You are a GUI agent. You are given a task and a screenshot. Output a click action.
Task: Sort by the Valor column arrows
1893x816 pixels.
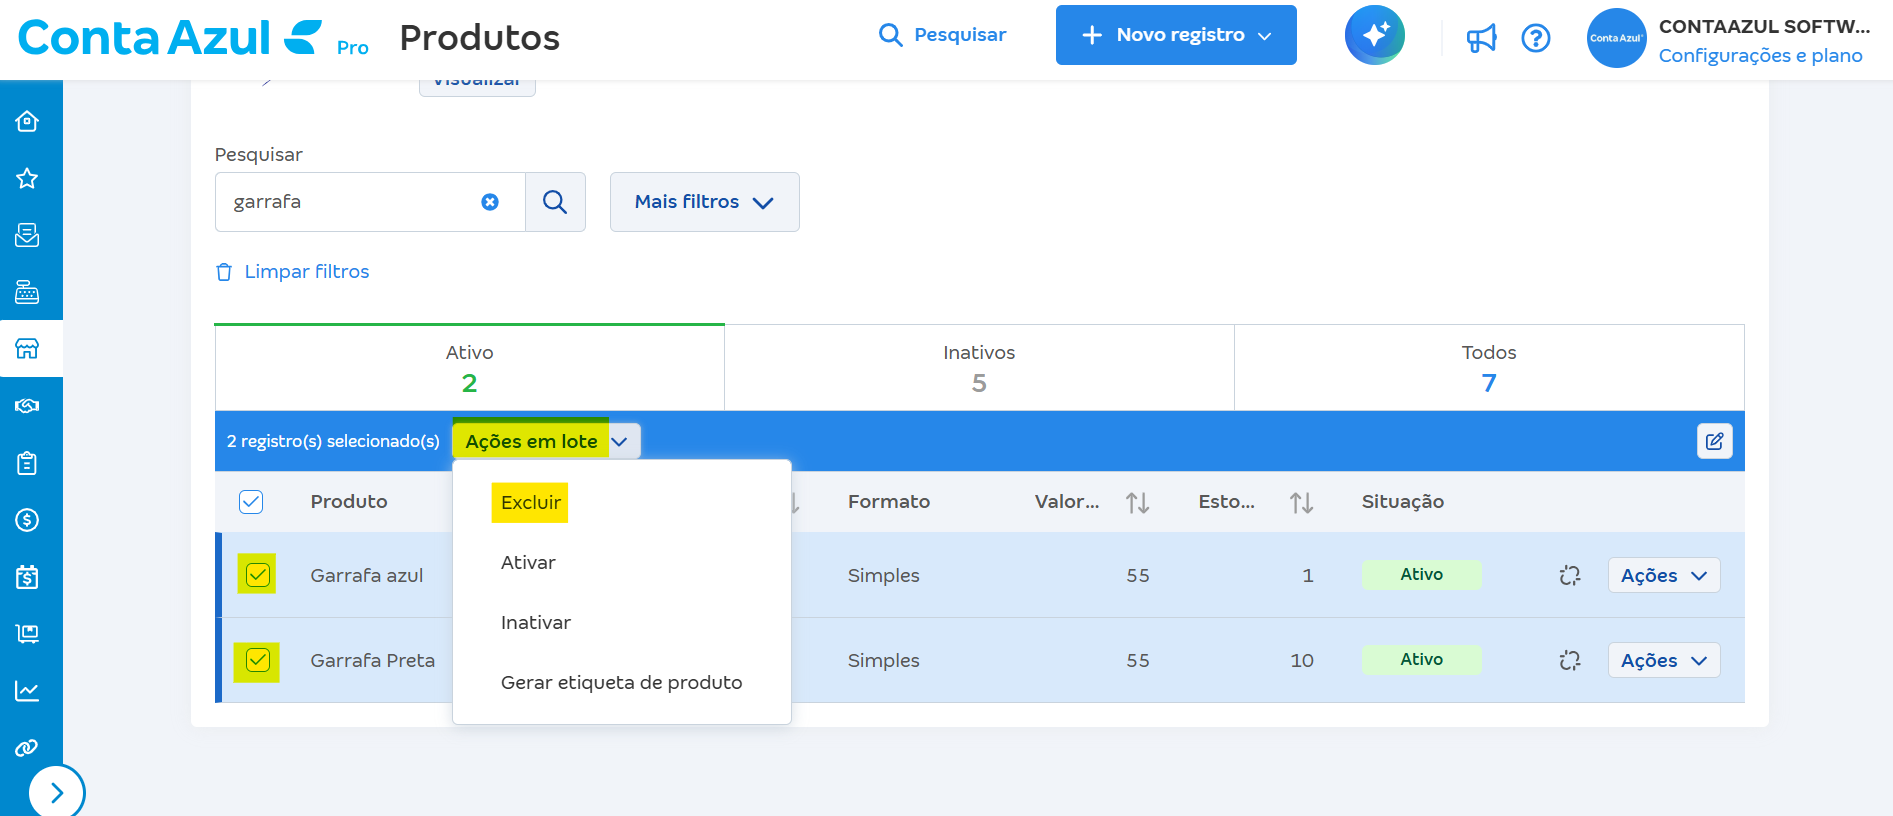[1137, 502]
